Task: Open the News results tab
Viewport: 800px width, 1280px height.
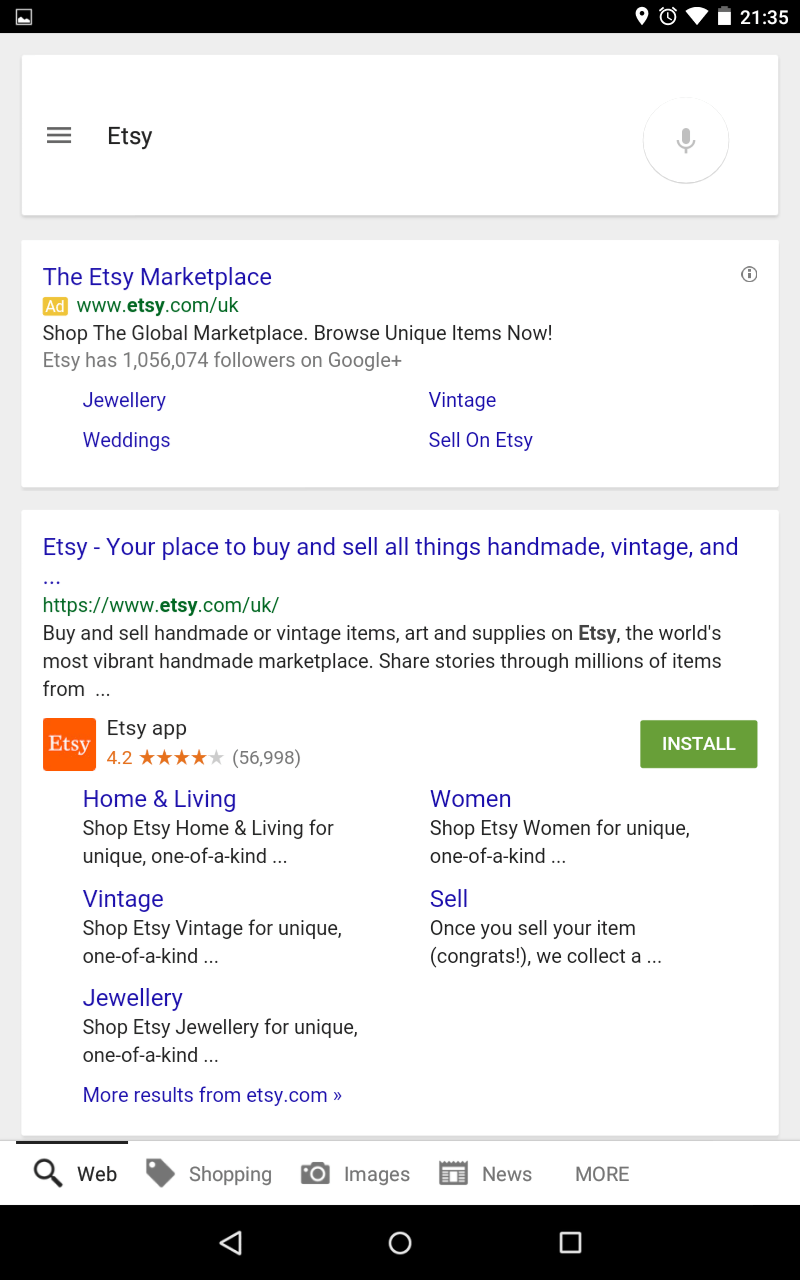Action: pyautogui.click(x=486, y=1174)
